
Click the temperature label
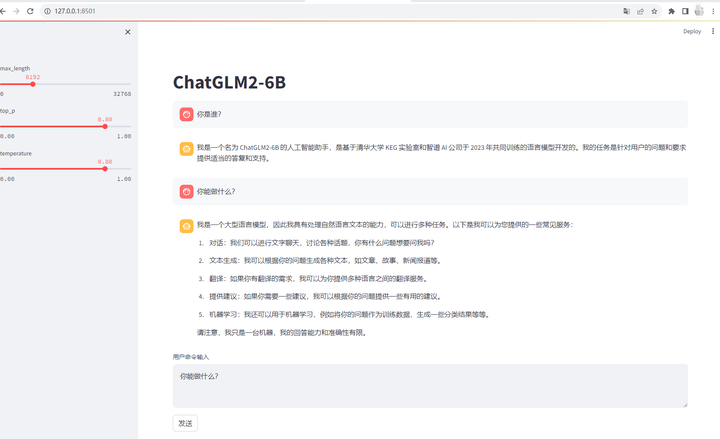pyautogui.click(x=16, y=153)
